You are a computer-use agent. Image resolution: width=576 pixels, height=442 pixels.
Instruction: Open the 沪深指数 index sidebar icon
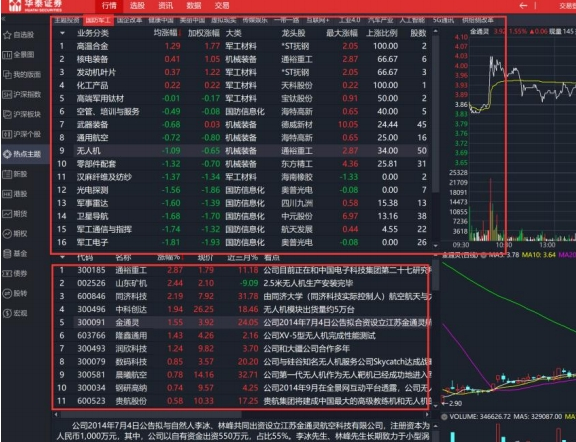[7, 94]
